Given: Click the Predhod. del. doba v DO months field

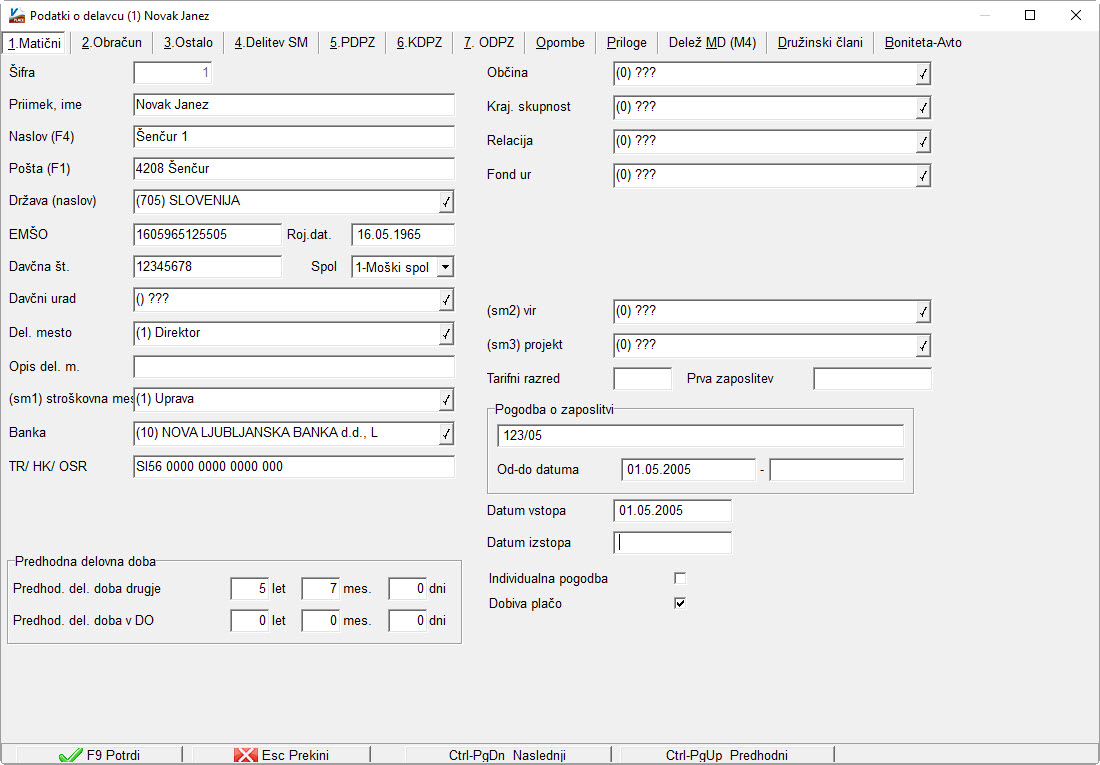Looking at the screenshot, I should coord(321,620).
